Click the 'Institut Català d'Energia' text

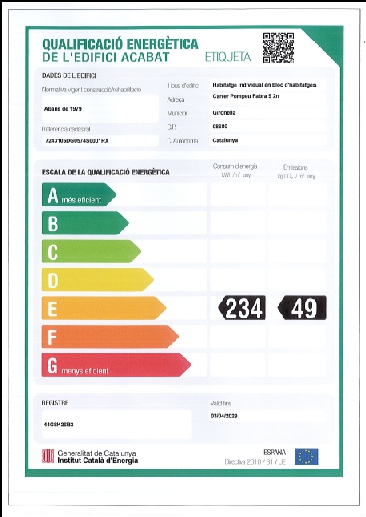click(x=98, y=461)
